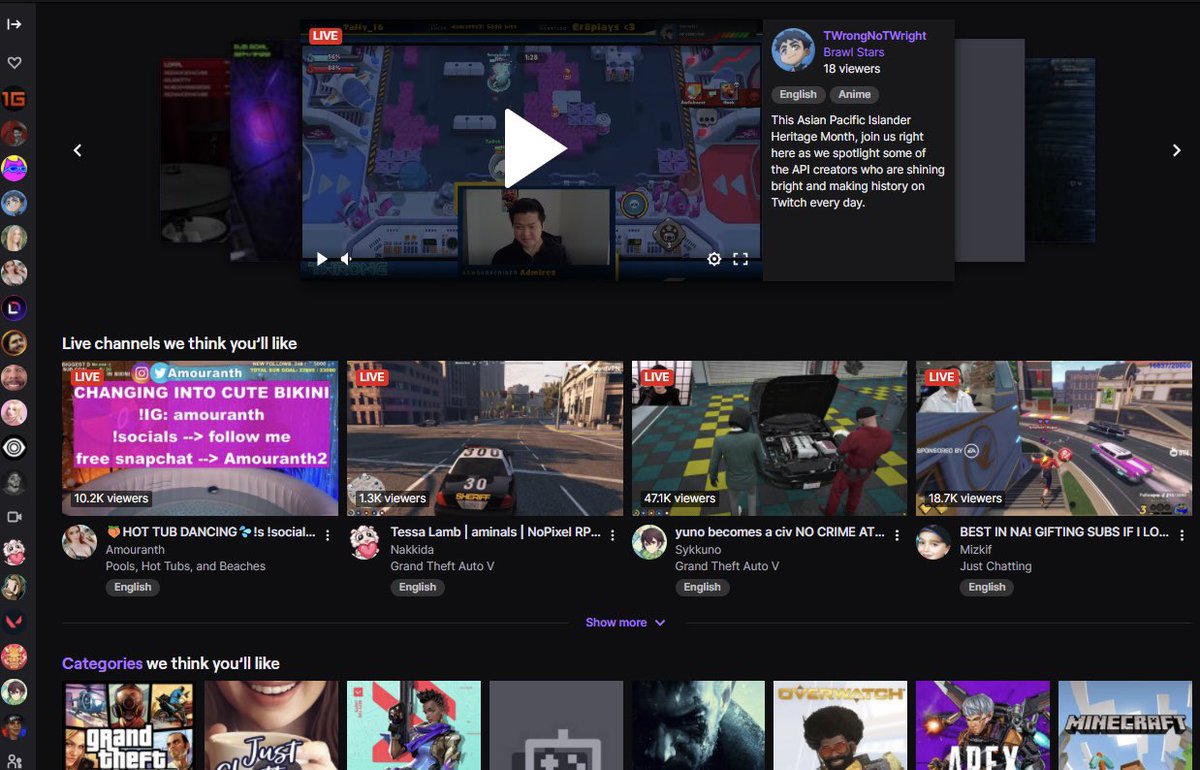Toggle fullscreen on the featured player

(x=741, y=259)
